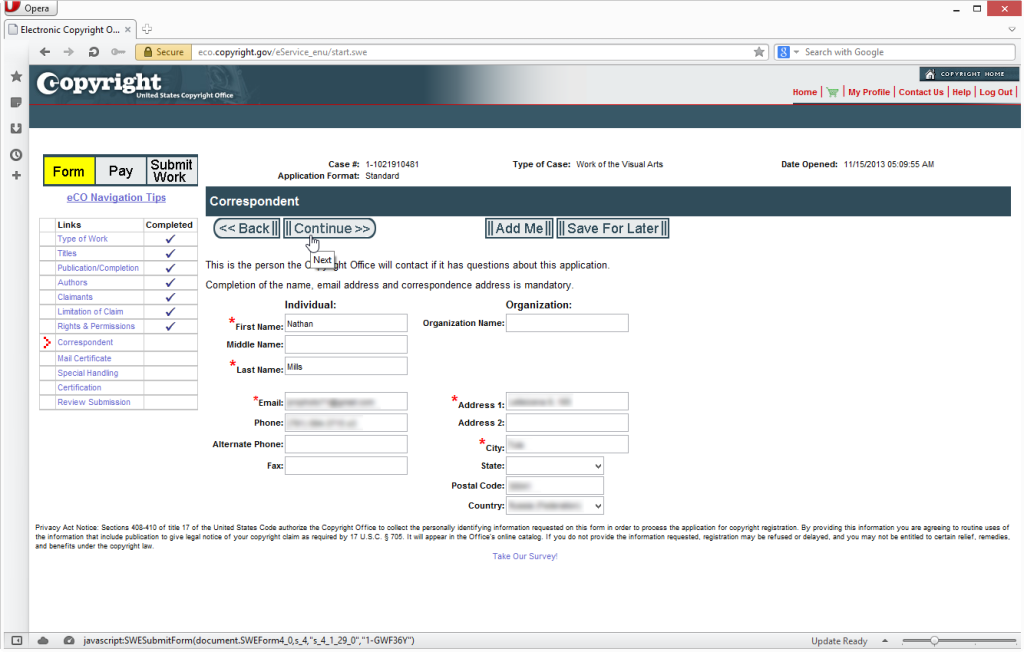Open Contact Us link
1024x652 pixels.
click(921, 92)
